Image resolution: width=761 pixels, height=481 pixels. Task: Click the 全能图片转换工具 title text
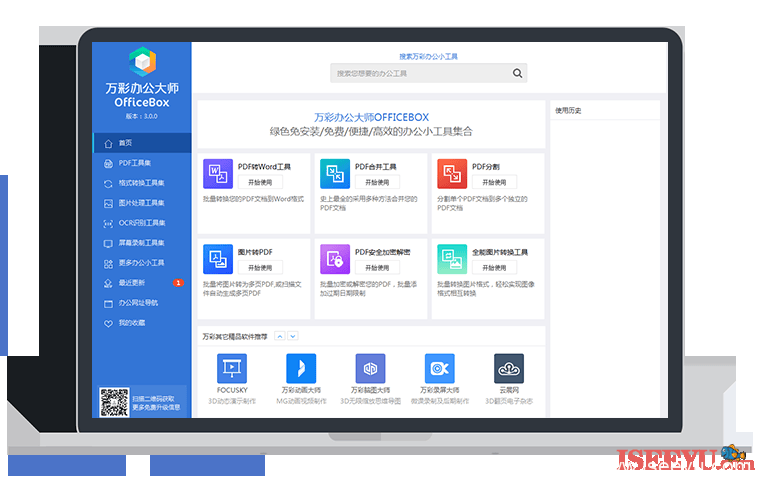click(500, 252)
